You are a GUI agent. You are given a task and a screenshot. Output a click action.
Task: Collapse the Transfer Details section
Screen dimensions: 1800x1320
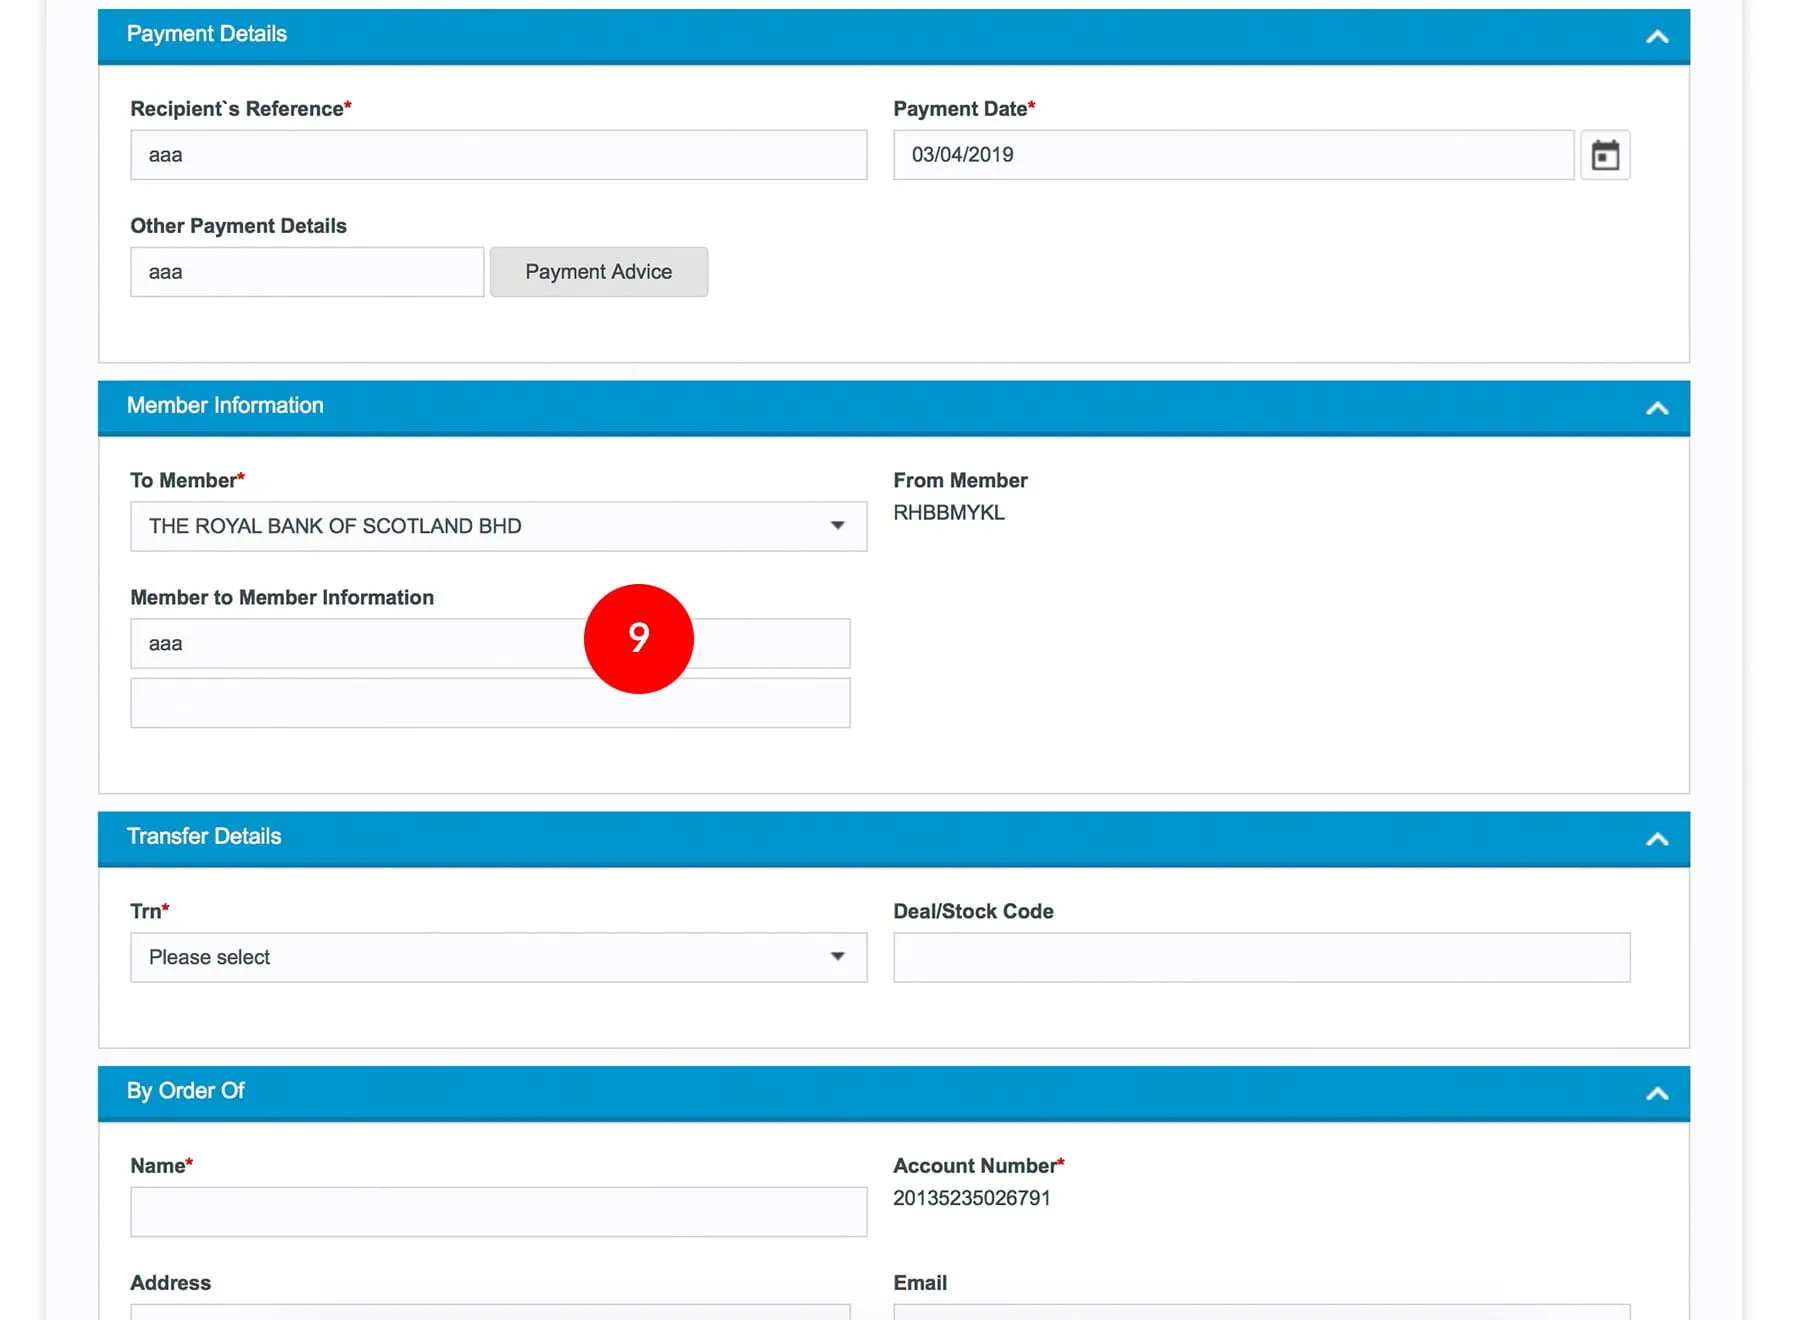coord(1656,839)
